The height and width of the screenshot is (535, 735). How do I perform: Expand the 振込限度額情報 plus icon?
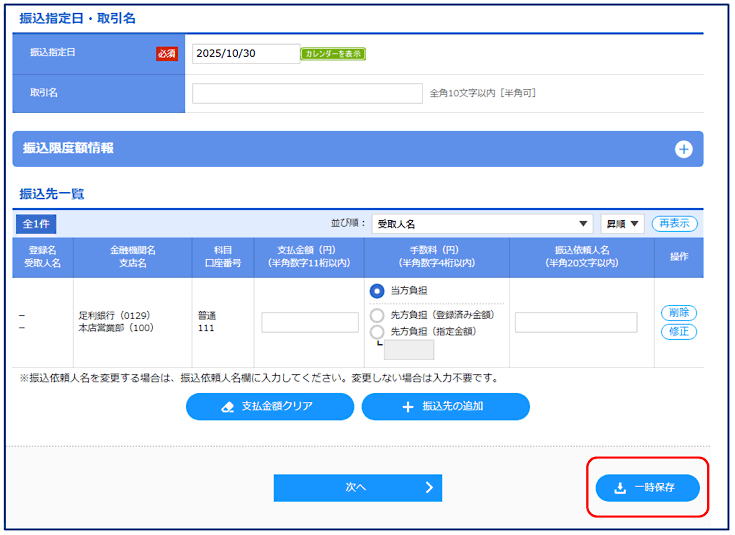point(683,149)
